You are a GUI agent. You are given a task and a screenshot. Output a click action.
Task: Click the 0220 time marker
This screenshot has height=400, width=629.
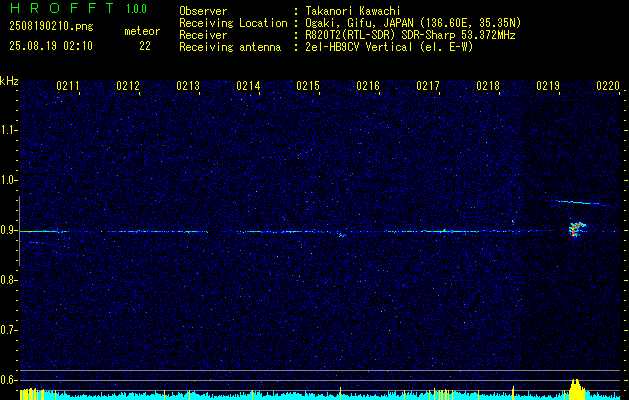pos(608,86)
